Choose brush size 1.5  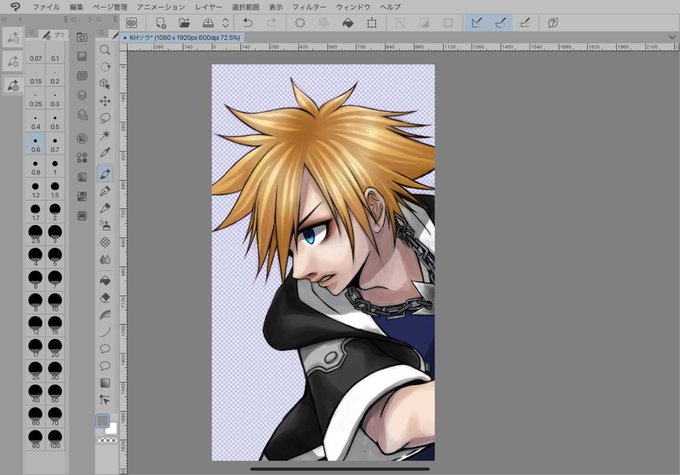[x=55, y=190]
